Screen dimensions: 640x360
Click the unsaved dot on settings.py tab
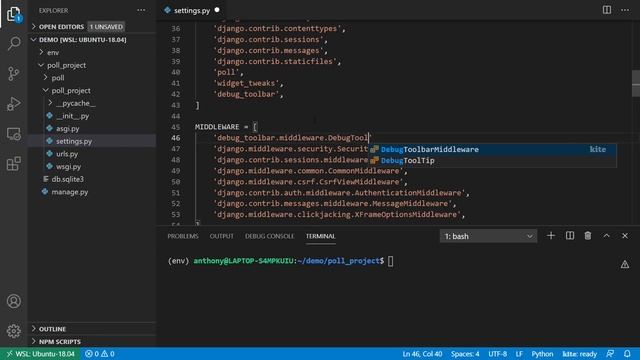[x=217, y=10]
